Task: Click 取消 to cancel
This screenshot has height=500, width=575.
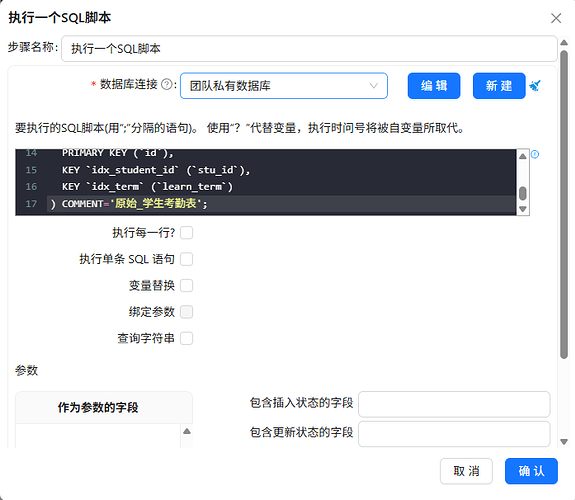Action: [x=466, y=471]
